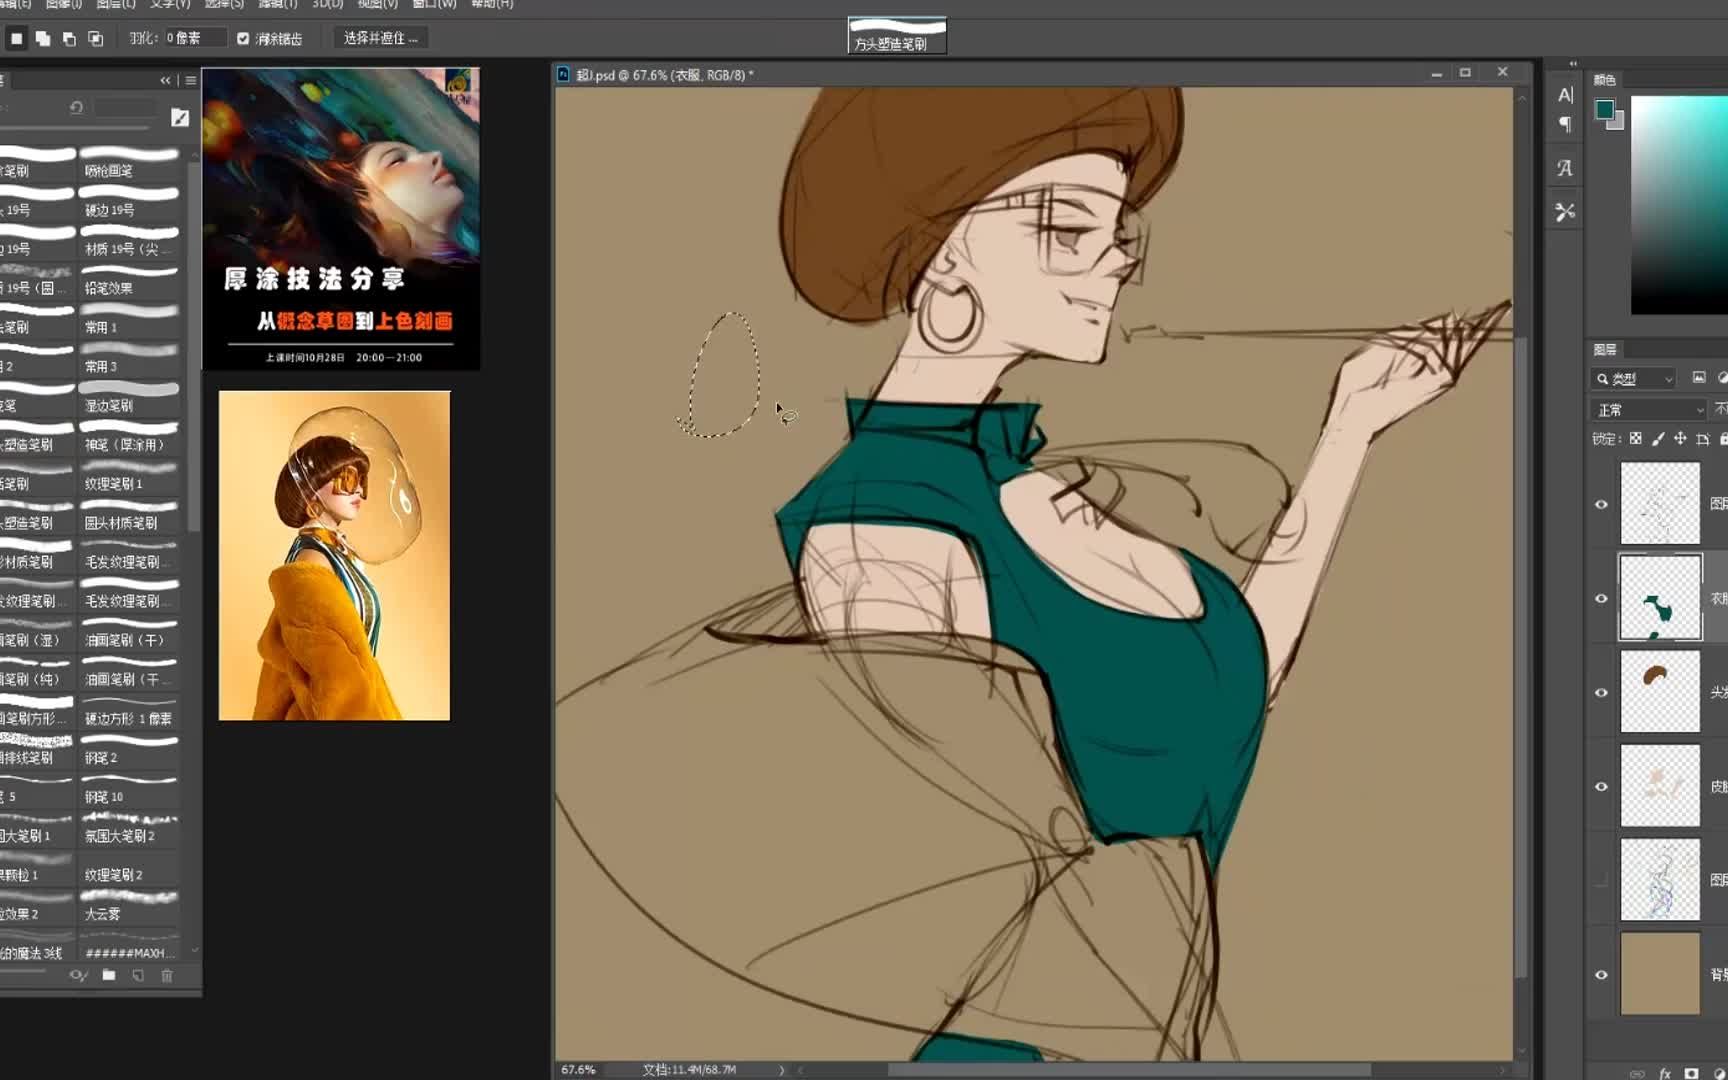Select the 湿边笔刷 brush preset

click(129, 396)
